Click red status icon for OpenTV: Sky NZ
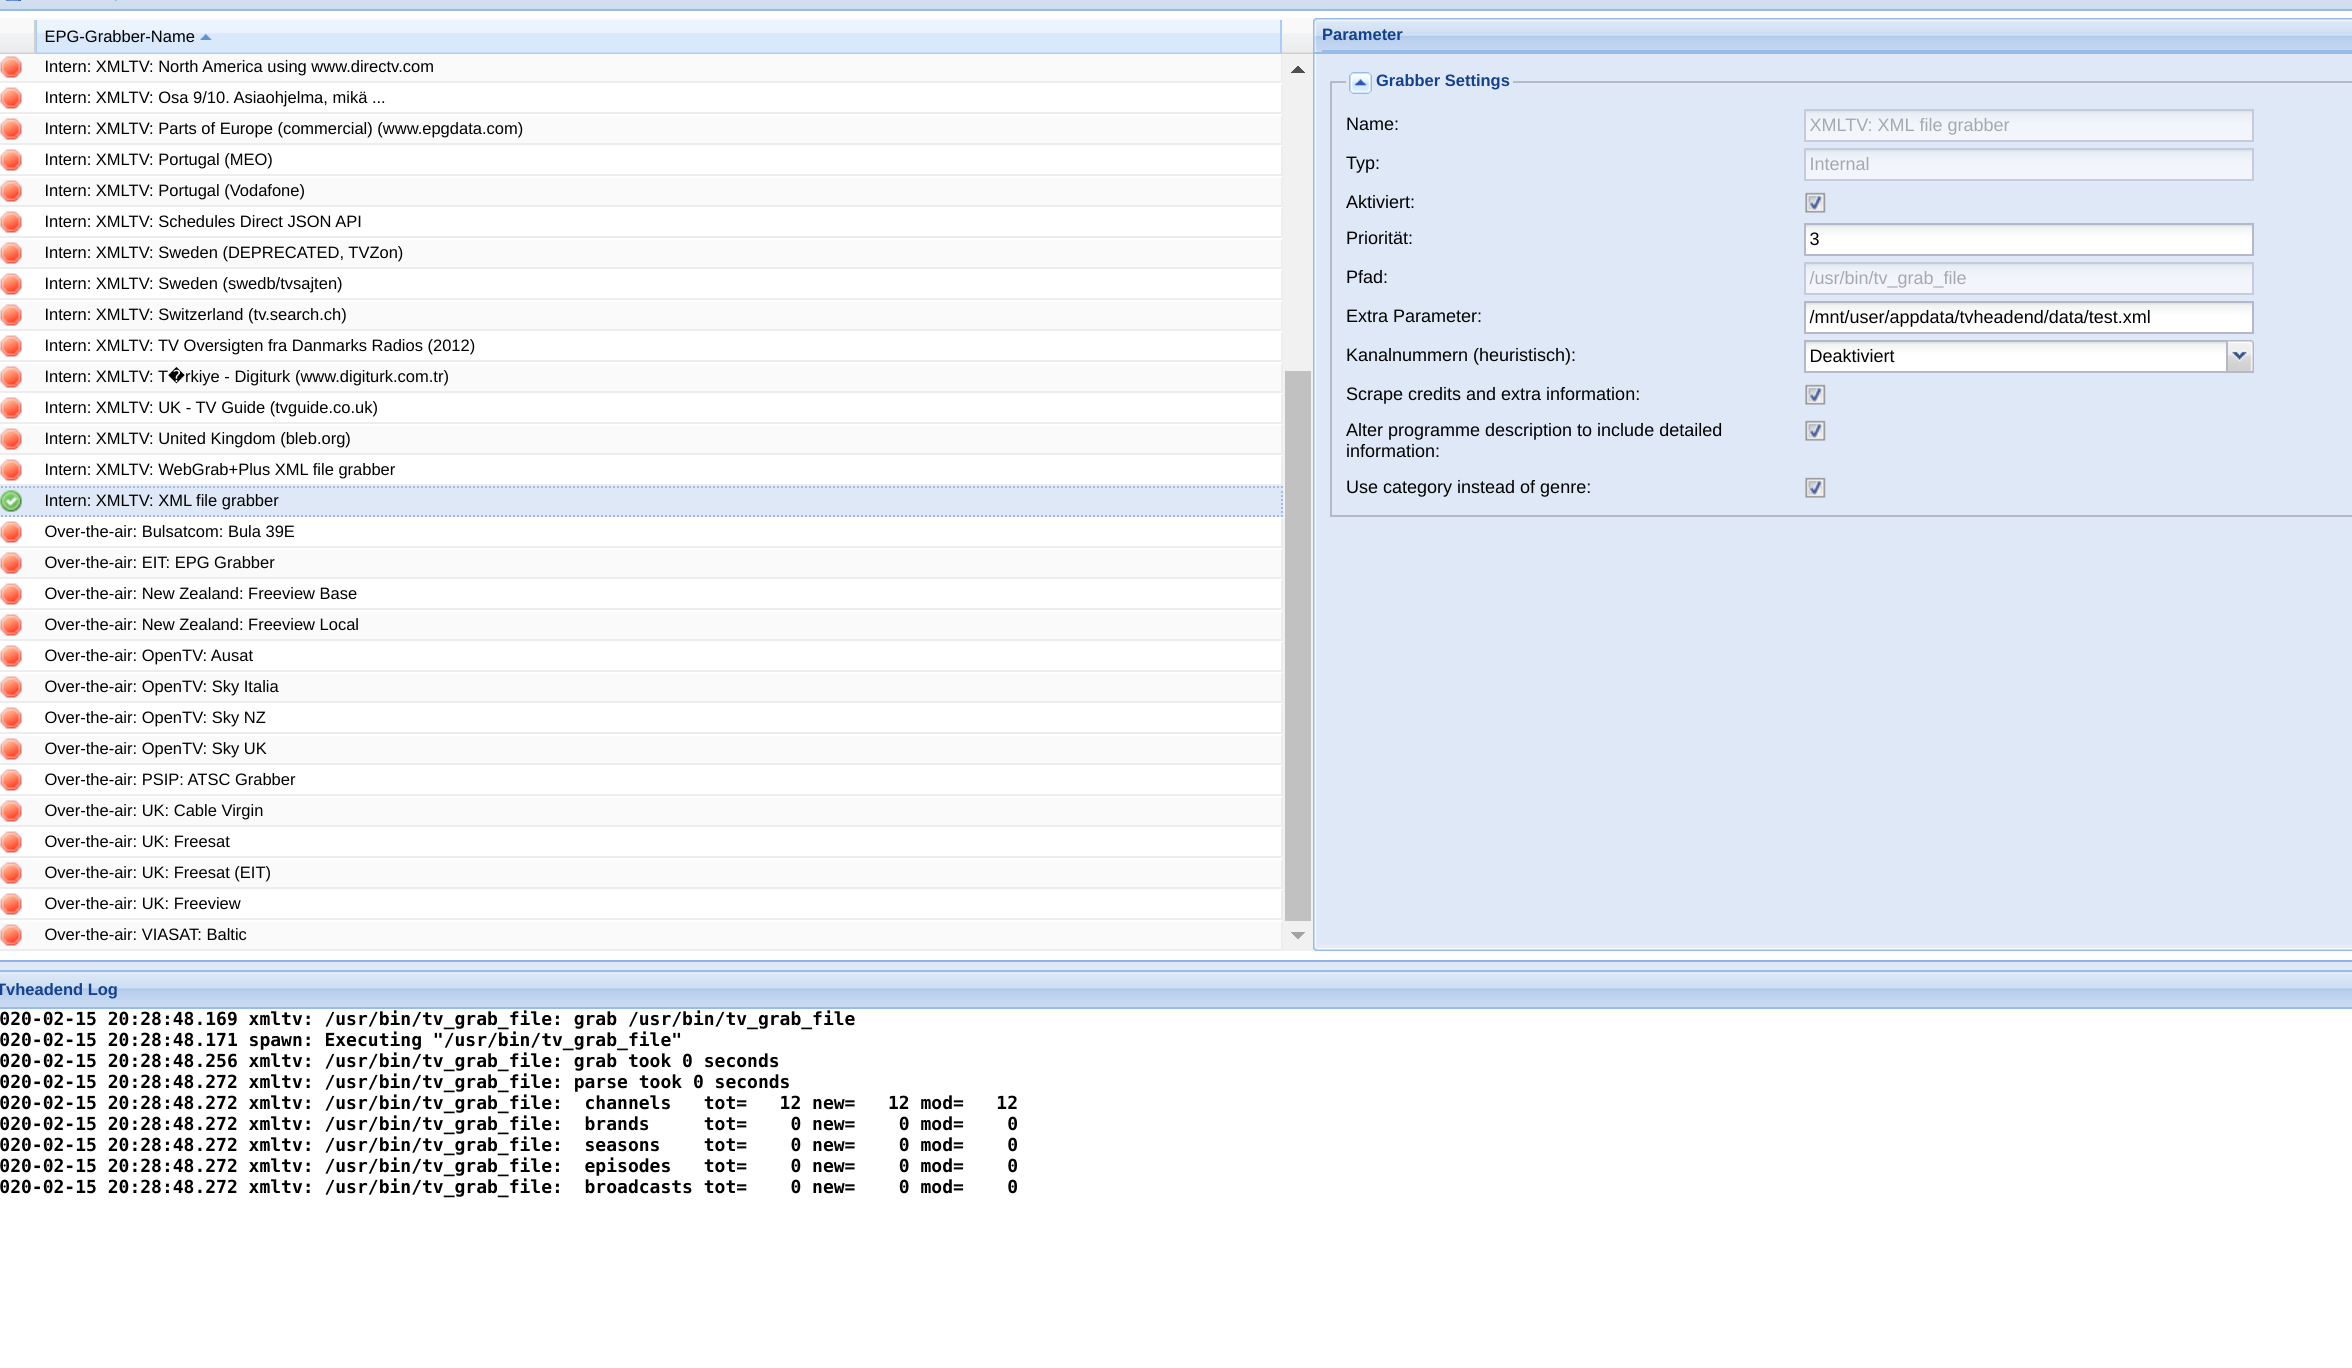The height and width of the screenshot is (1368, 2352). point(12,718)
